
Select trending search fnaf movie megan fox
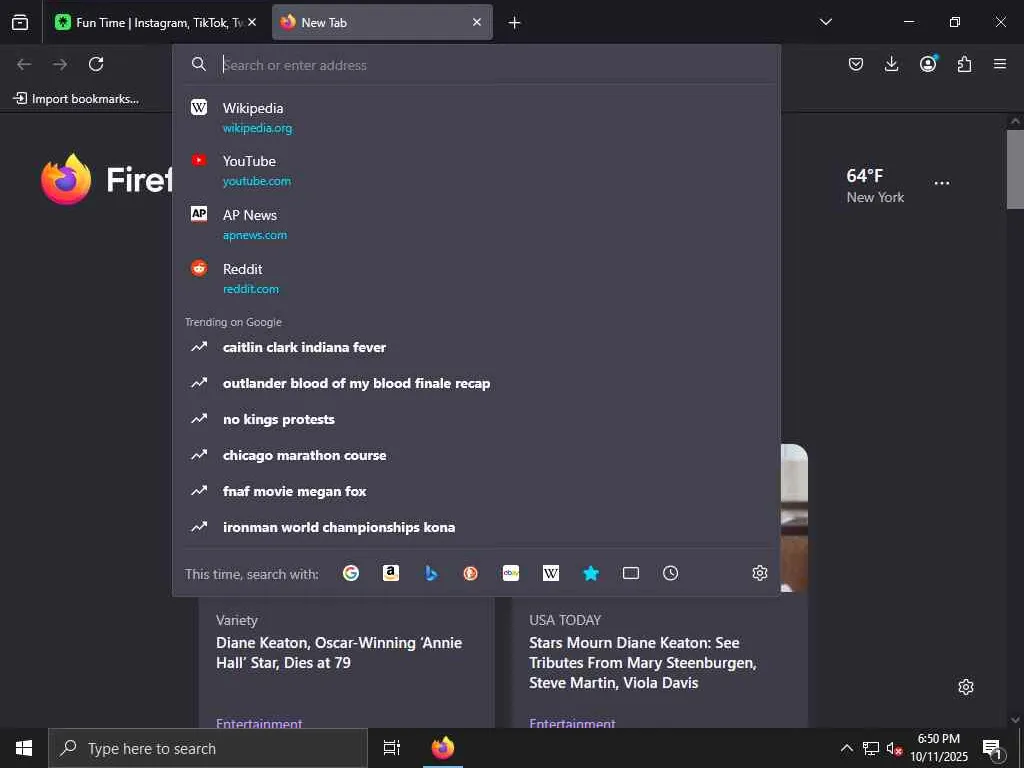(477, 491)
